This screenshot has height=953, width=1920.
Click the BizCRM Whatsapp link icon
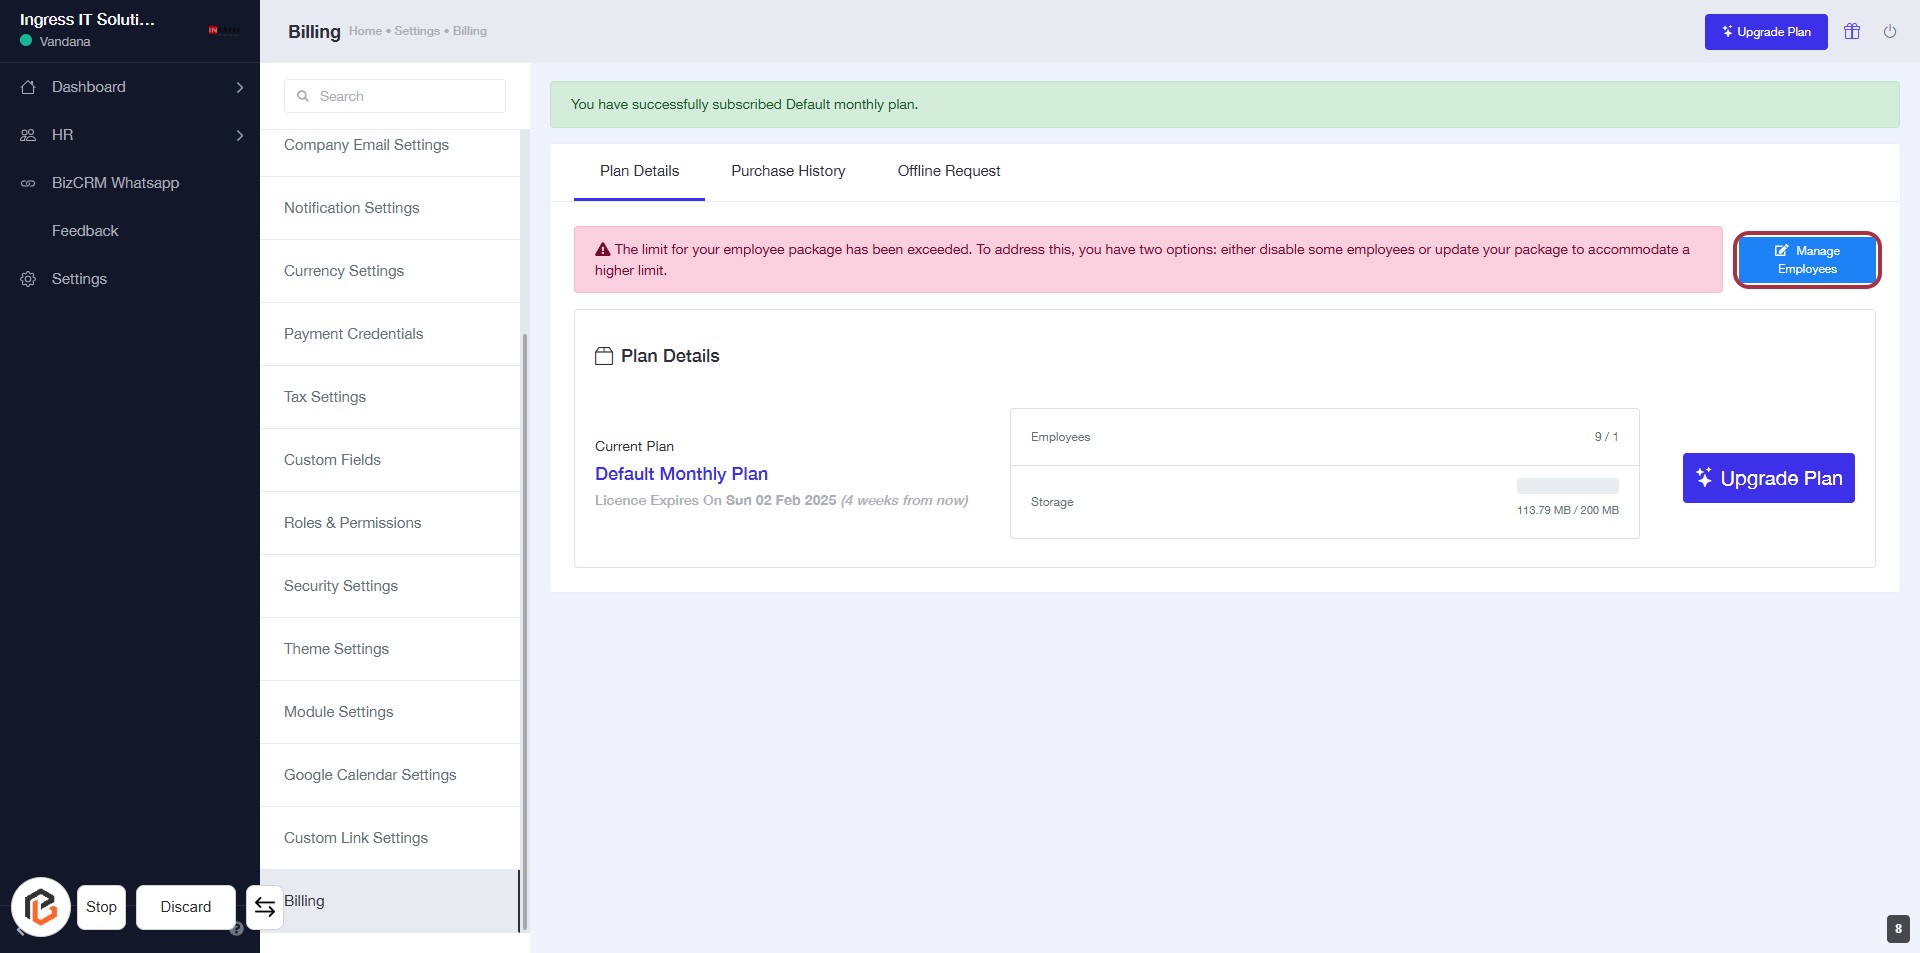click(x=28, y=183)
